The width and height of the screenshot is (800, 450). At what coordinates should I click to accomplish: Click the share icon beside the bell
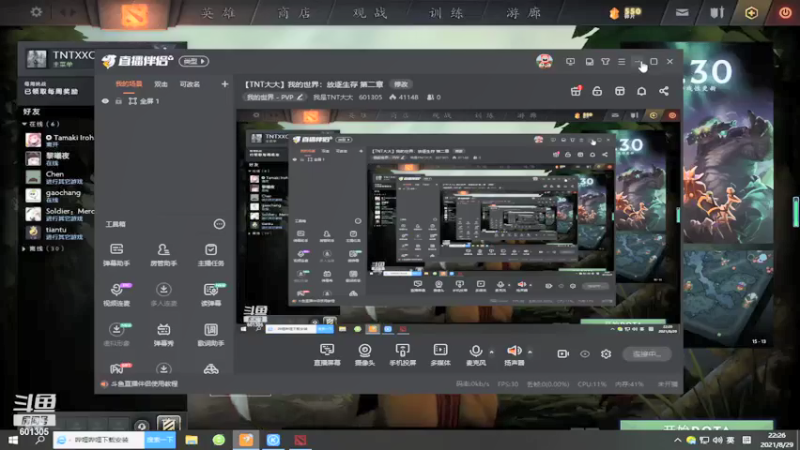tap(663, 91)
